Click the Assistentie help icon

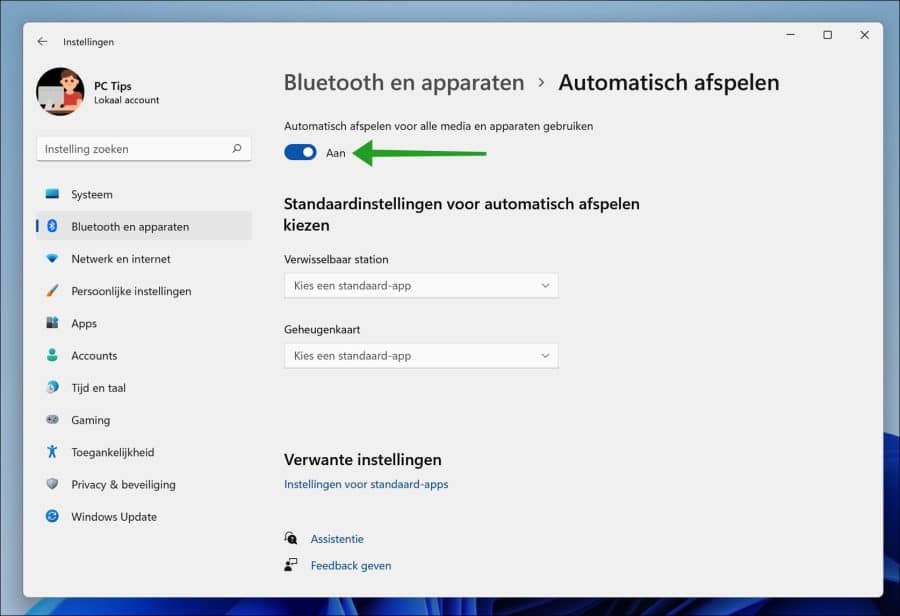tap(291, 538)
